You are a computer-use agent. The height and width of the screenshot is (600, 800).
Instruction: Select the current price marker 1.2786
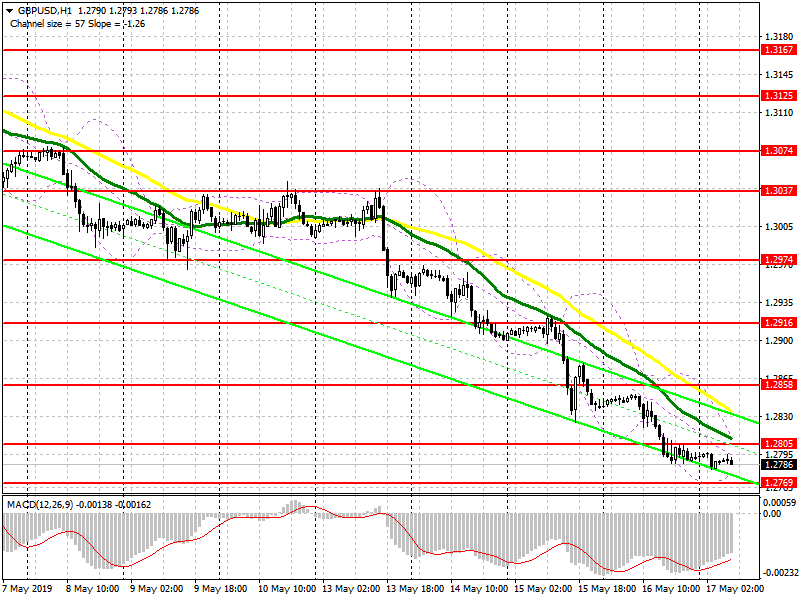click(779, 464)
